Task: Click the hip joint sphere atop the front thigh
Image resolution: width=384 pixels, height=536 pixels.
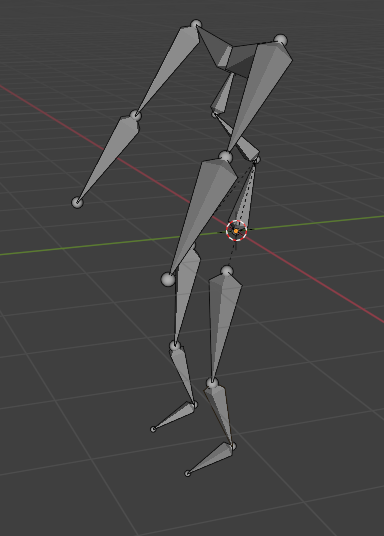Action: pyautogui.click(x=227, y=271)
